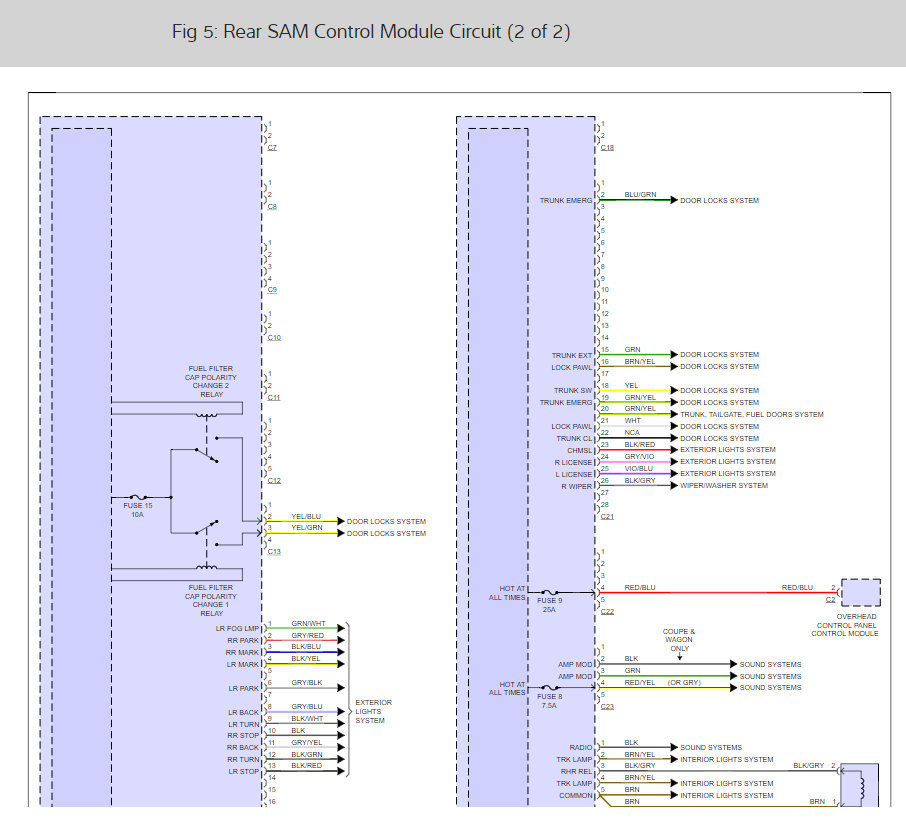This screenshot has width=906, height=820.
Task: Click the C13 connector label
Action: [273, 551]
